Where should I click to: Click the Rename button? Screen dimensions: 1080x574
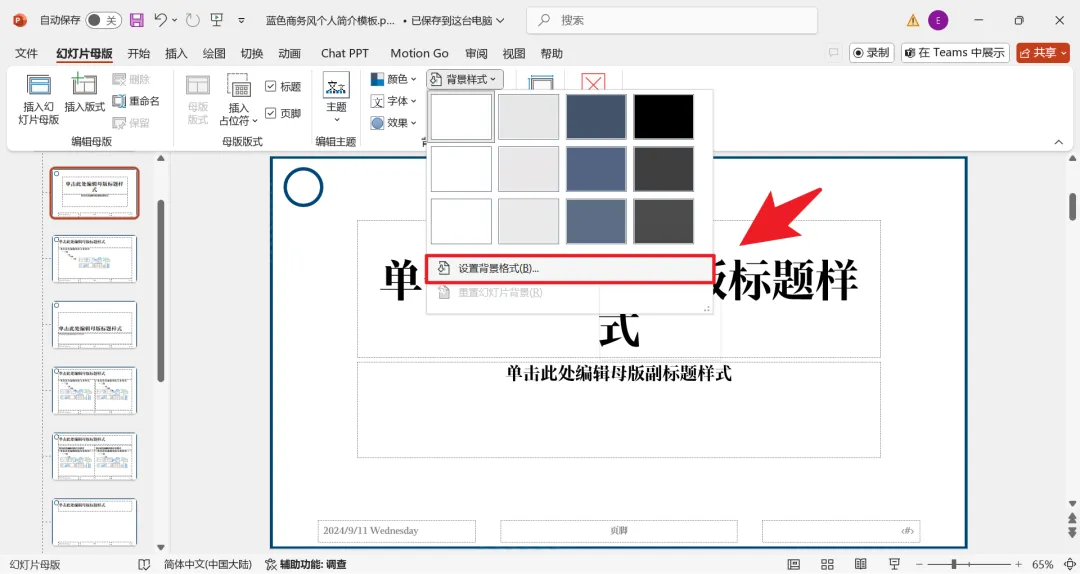[x=136, y=101]
